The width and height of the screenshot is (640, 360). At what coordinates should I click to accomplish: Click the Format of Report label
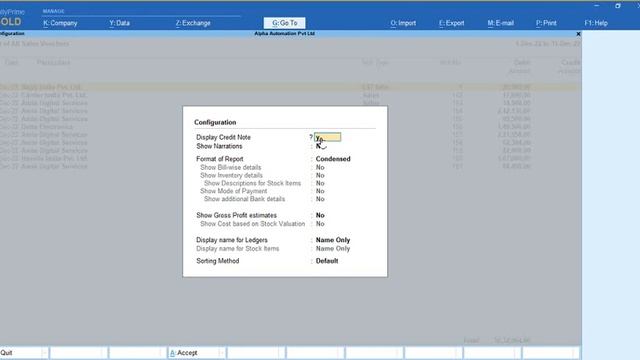click(220, 159)
